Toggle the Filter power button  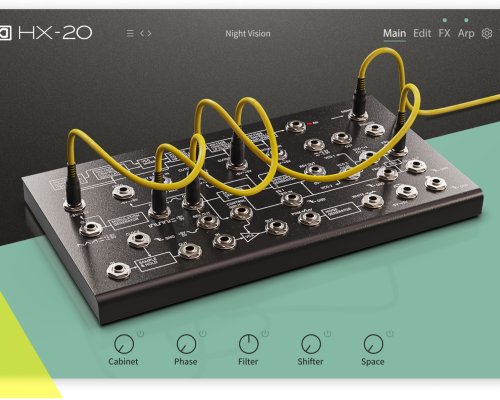[265, 333]
